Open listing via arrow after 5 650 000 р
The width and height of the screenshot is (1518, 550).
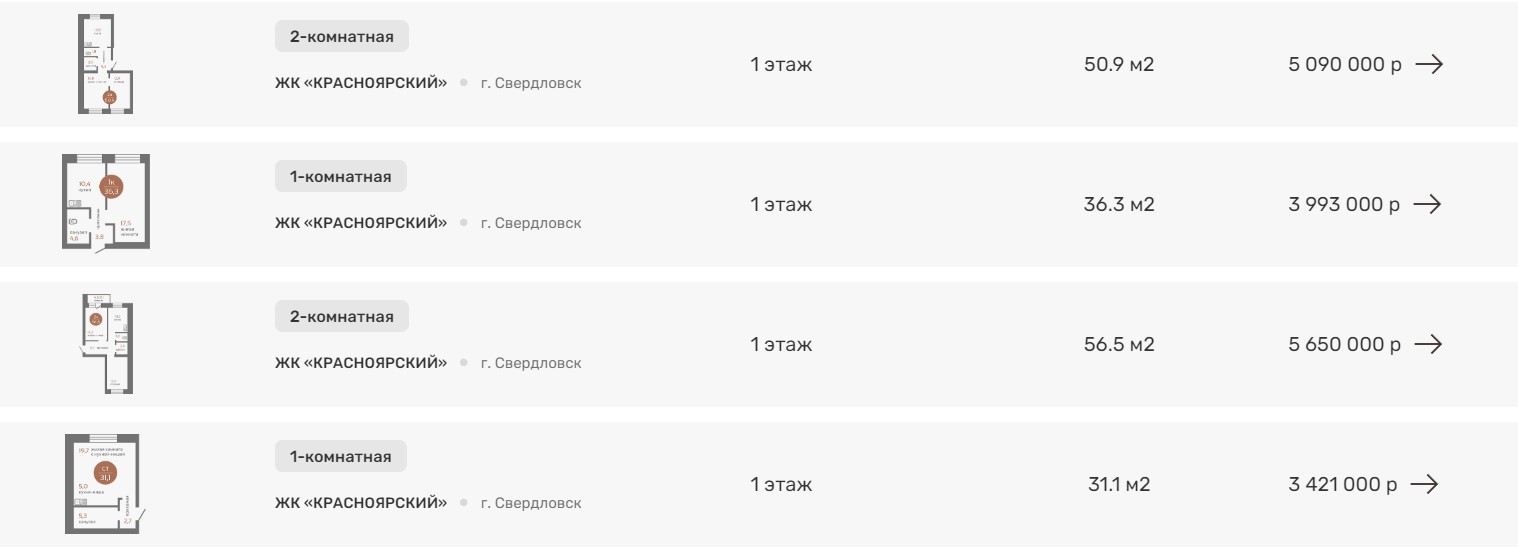coord(1427,344)
